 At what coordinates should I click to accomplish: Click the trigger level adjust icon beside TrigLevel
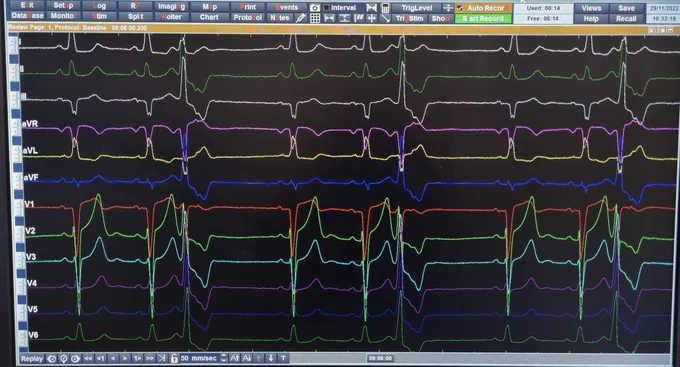[448, 8]
